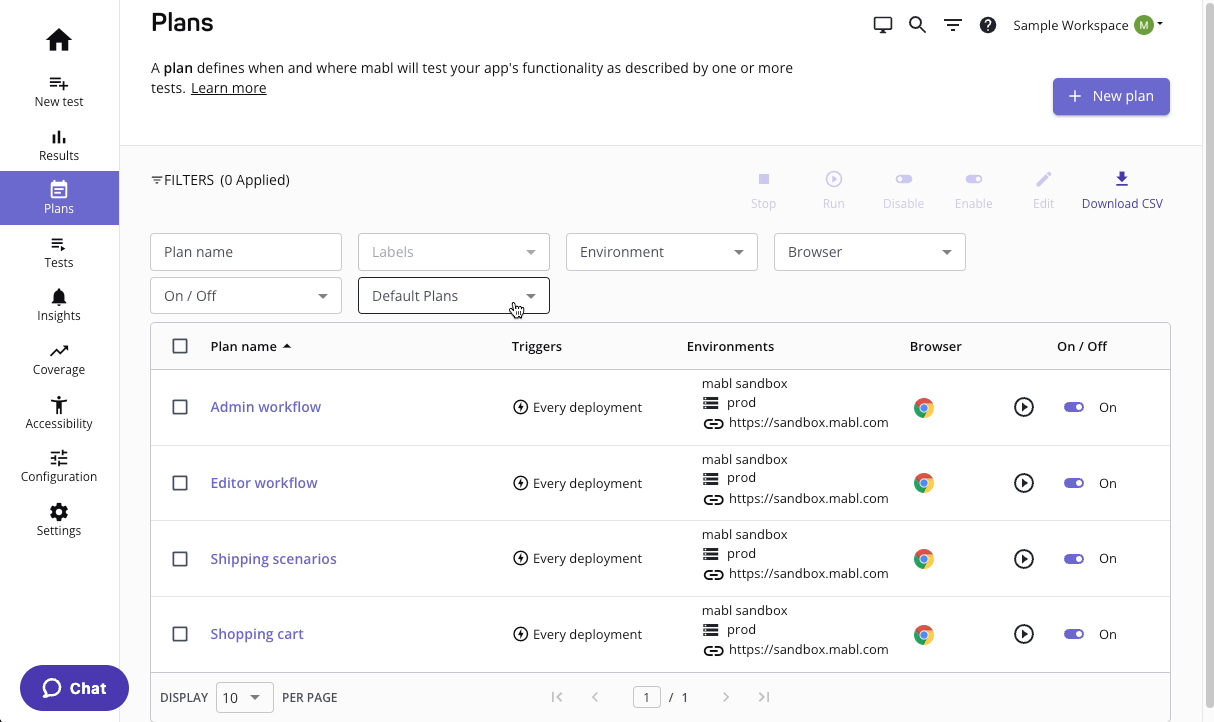Toggle Editor workflow On switch

pos(1074,483)
